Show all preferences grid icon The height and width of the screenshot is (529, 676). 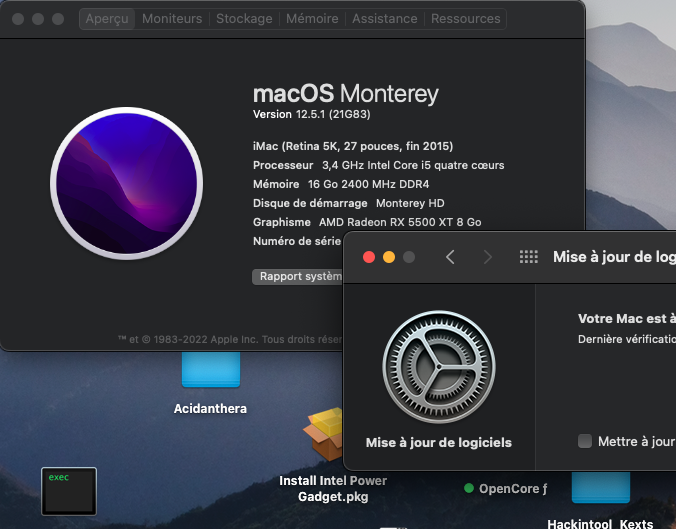[529, 257]
